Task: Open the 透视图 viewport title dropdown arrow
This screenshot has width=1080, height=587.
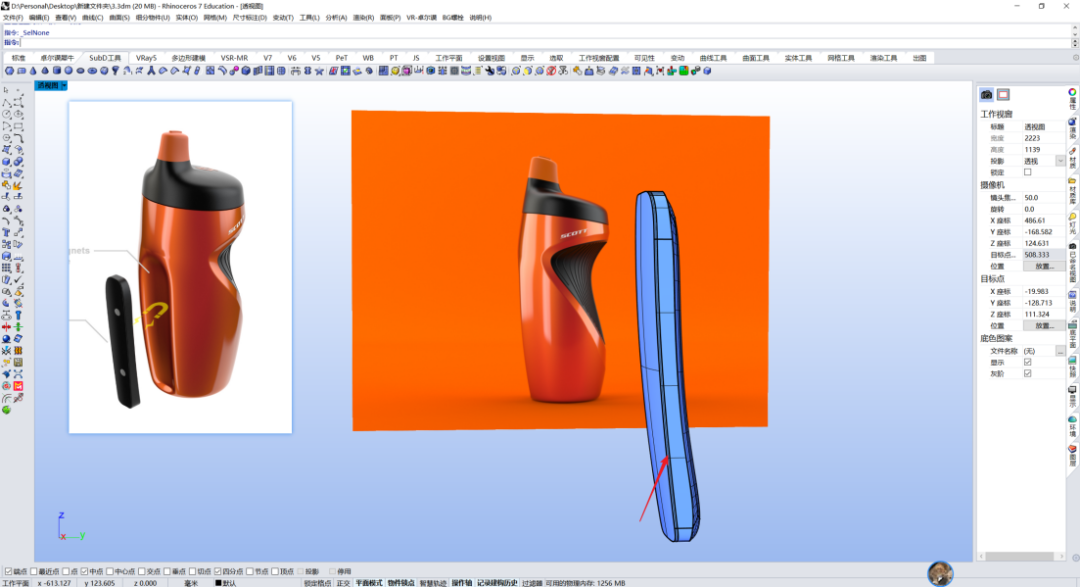Action: pyautogui.click(x=63, y=85)
